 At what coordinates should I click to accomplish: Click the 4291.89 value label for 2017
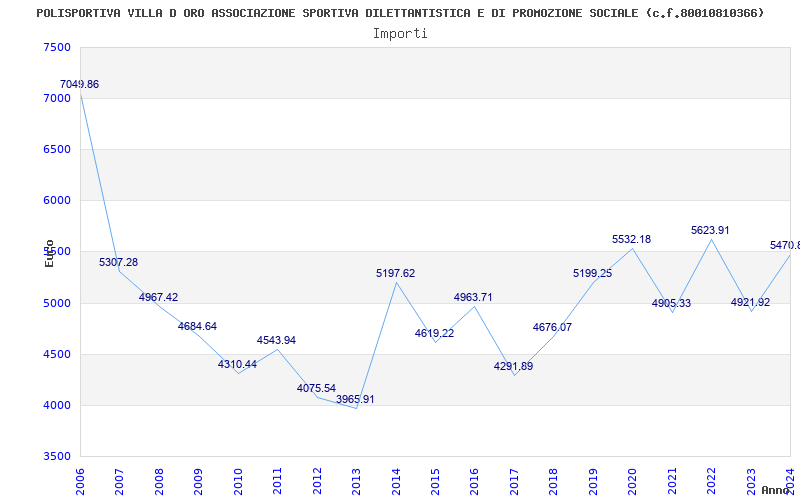coord(513,367)
